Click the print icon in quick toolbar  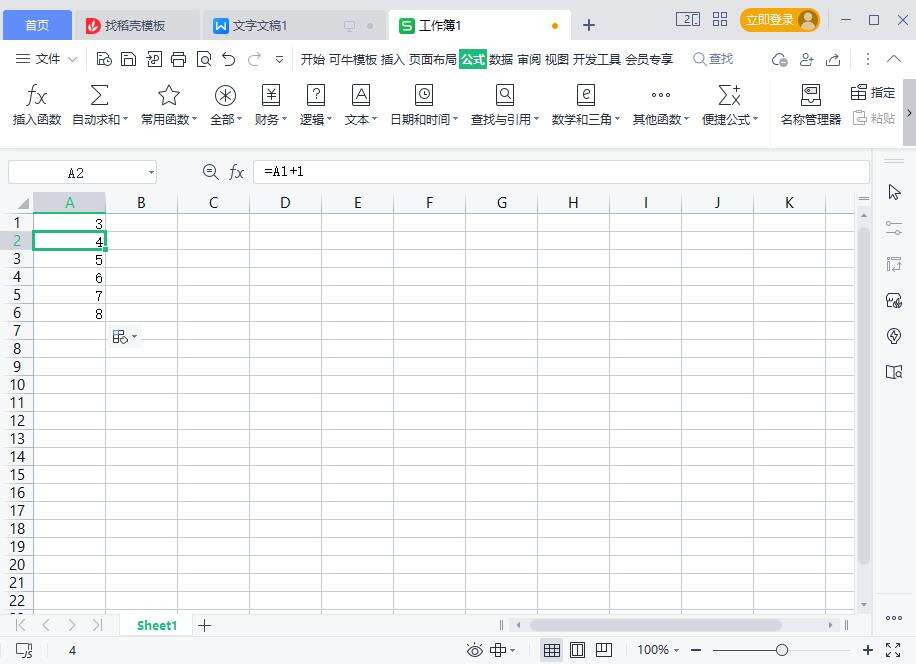[x=179, y=59]
